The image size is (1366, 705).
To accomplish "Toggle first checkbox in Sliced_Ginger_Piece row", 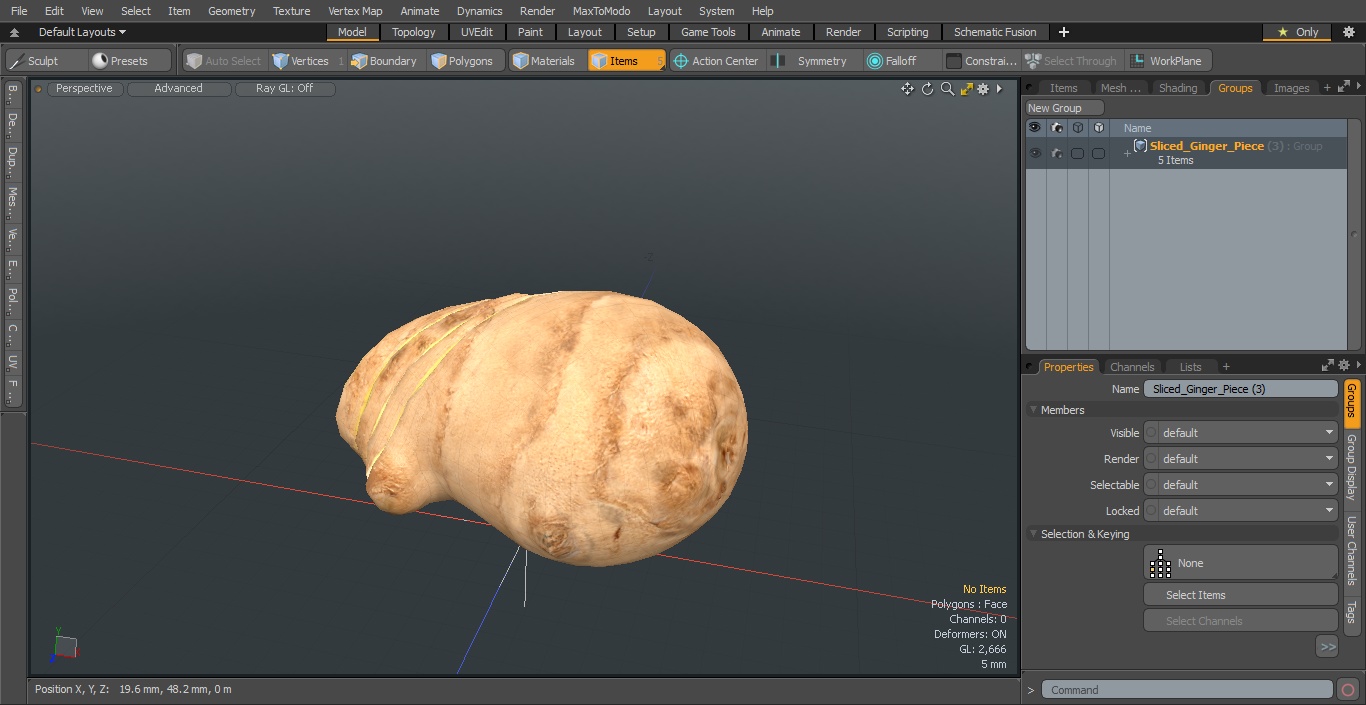I will pyautogui.click(x=1078, y=153).
